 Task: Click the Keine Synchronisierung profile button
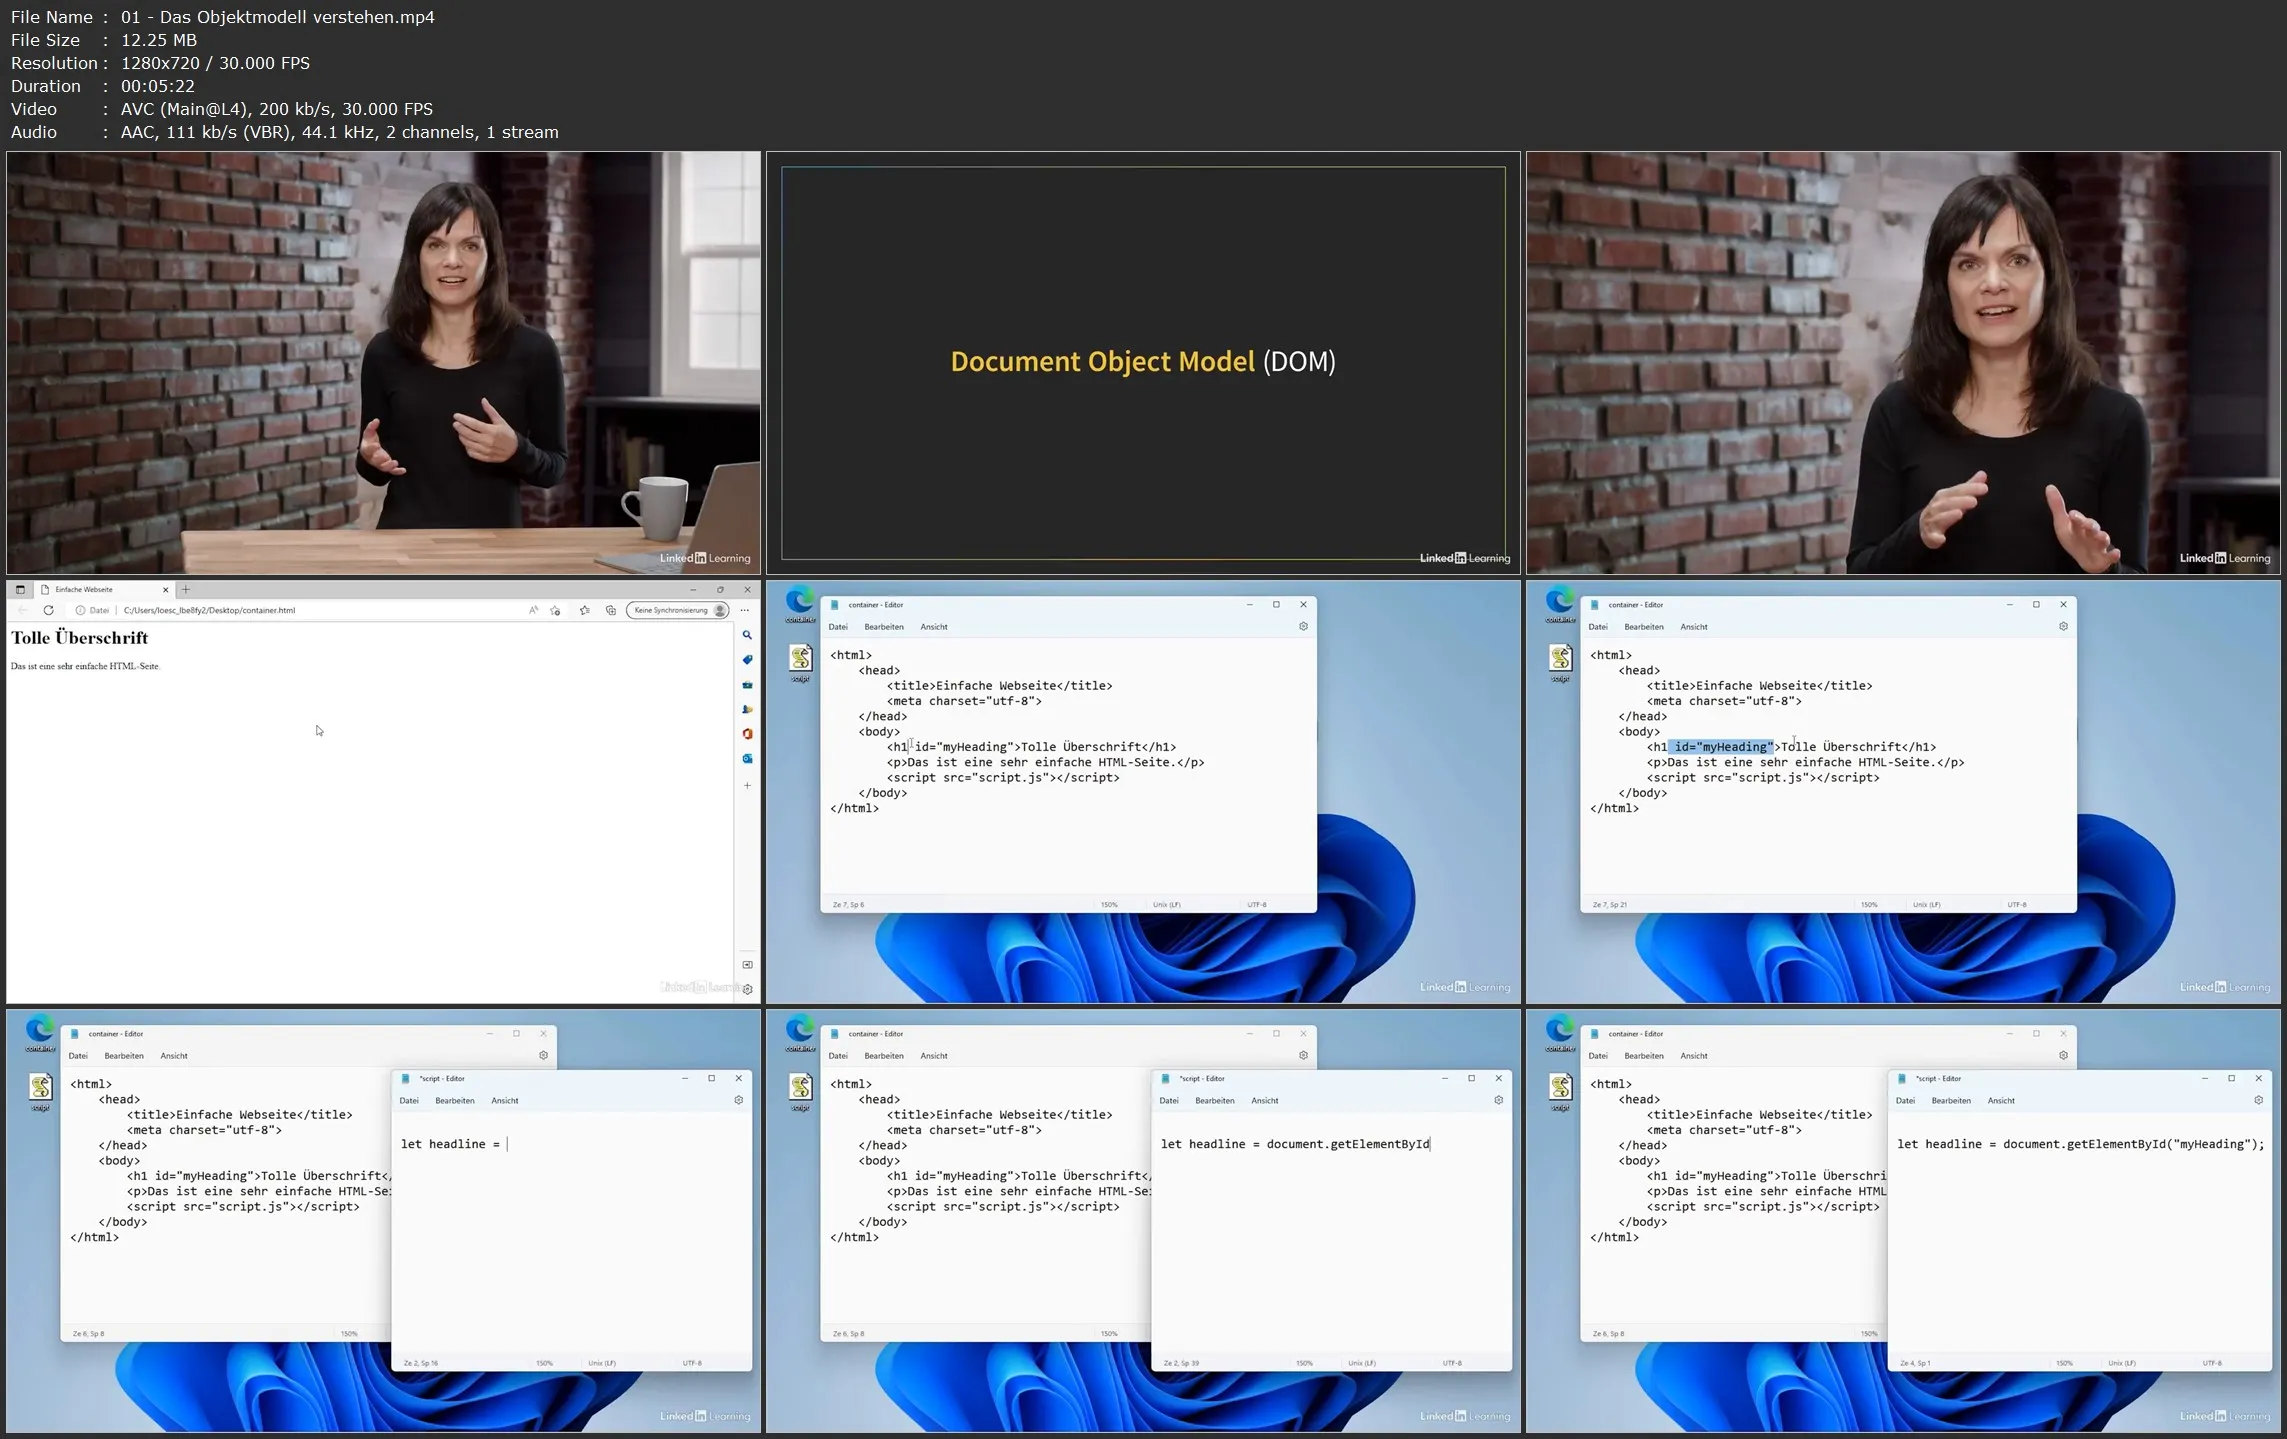(x=678, y=610)
